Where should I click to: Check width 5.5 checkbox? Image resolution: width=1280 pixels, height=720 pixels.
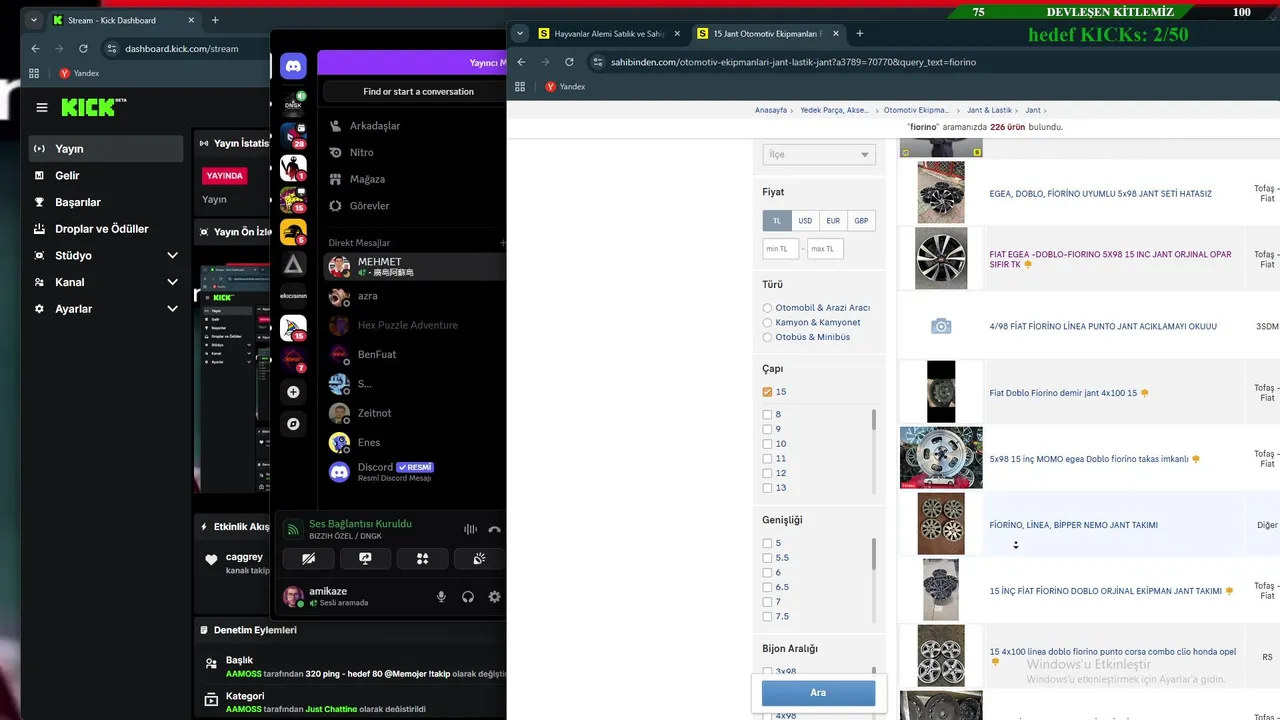[x=767, y=558]
